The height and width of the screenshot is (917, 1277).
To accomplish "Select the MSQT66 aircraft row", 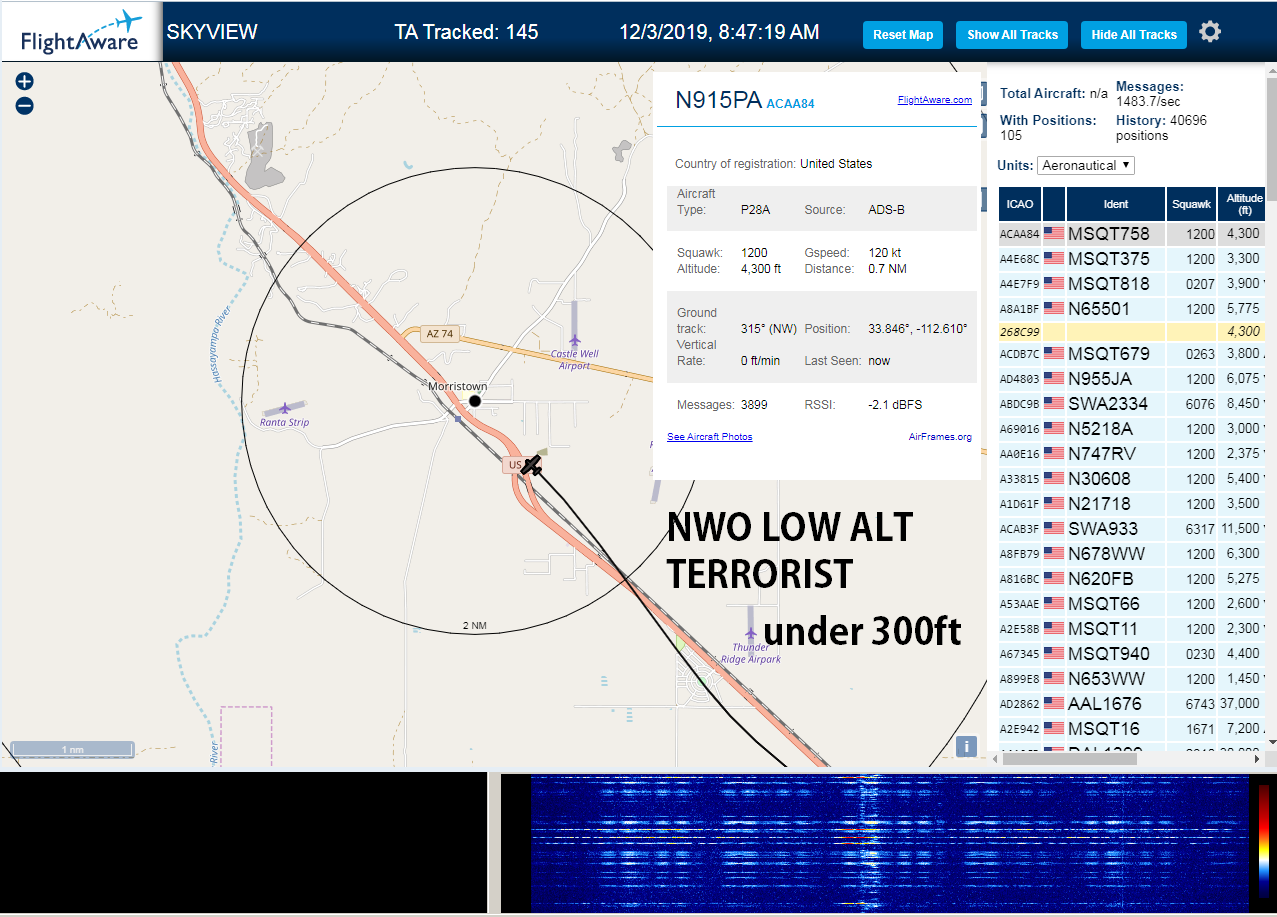I will click(x=1132, y=604).
